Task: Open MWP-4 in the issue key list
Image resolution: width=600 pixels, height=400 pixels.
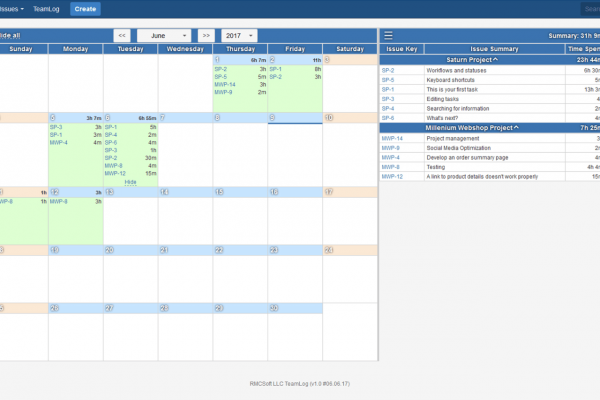Action: coord(391,158)
